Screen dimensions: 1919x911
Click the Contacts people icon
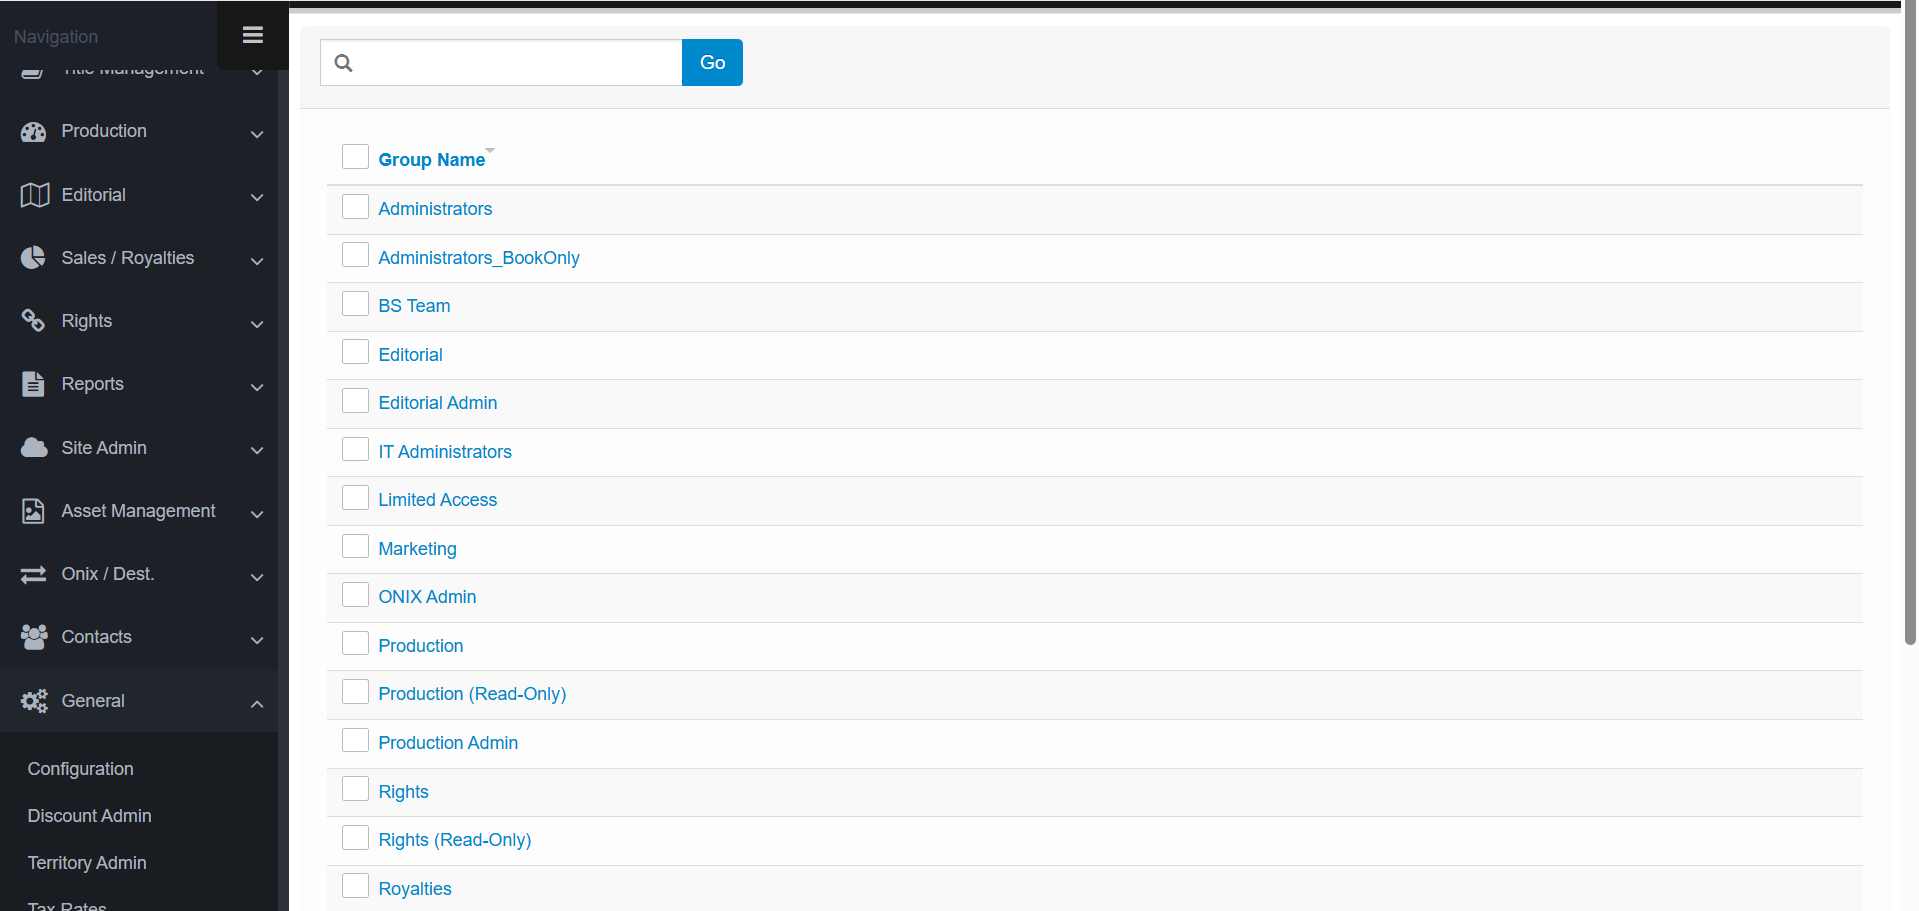34,637
